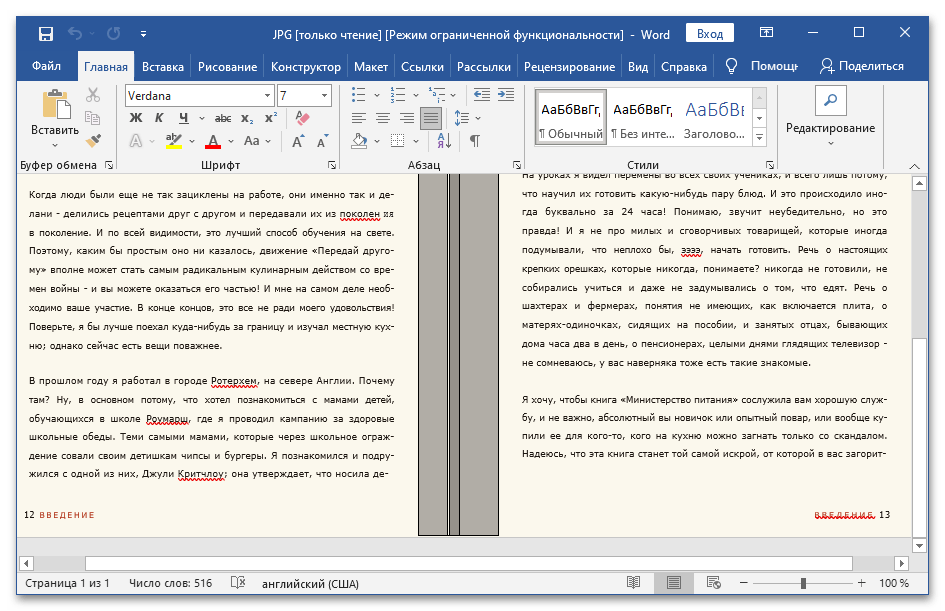Image resolution: width=945 pixels, height=611 pixels.
Task: Open the Буфер обмена dialog launcher
Action: click(109, 164)
